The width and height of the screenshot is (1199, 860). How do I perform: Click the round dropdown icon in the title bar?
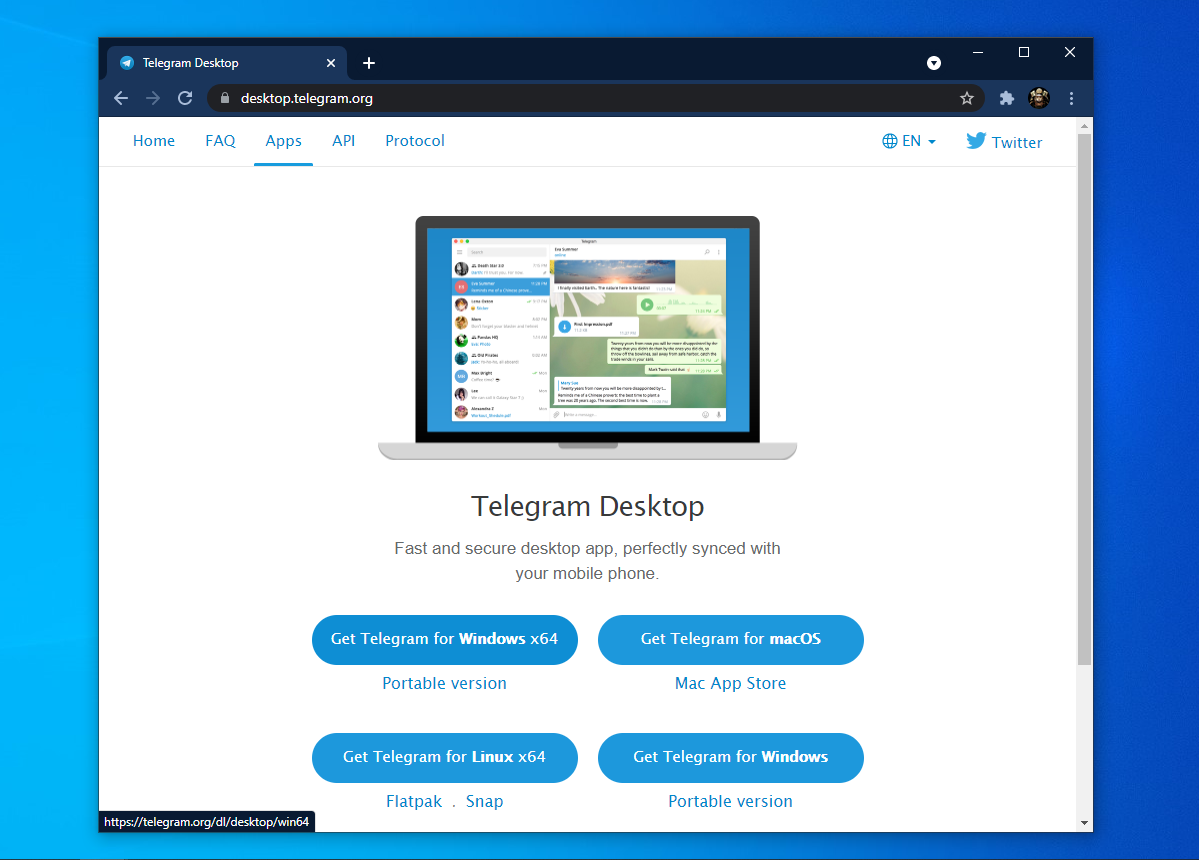(x=934, y=63)
